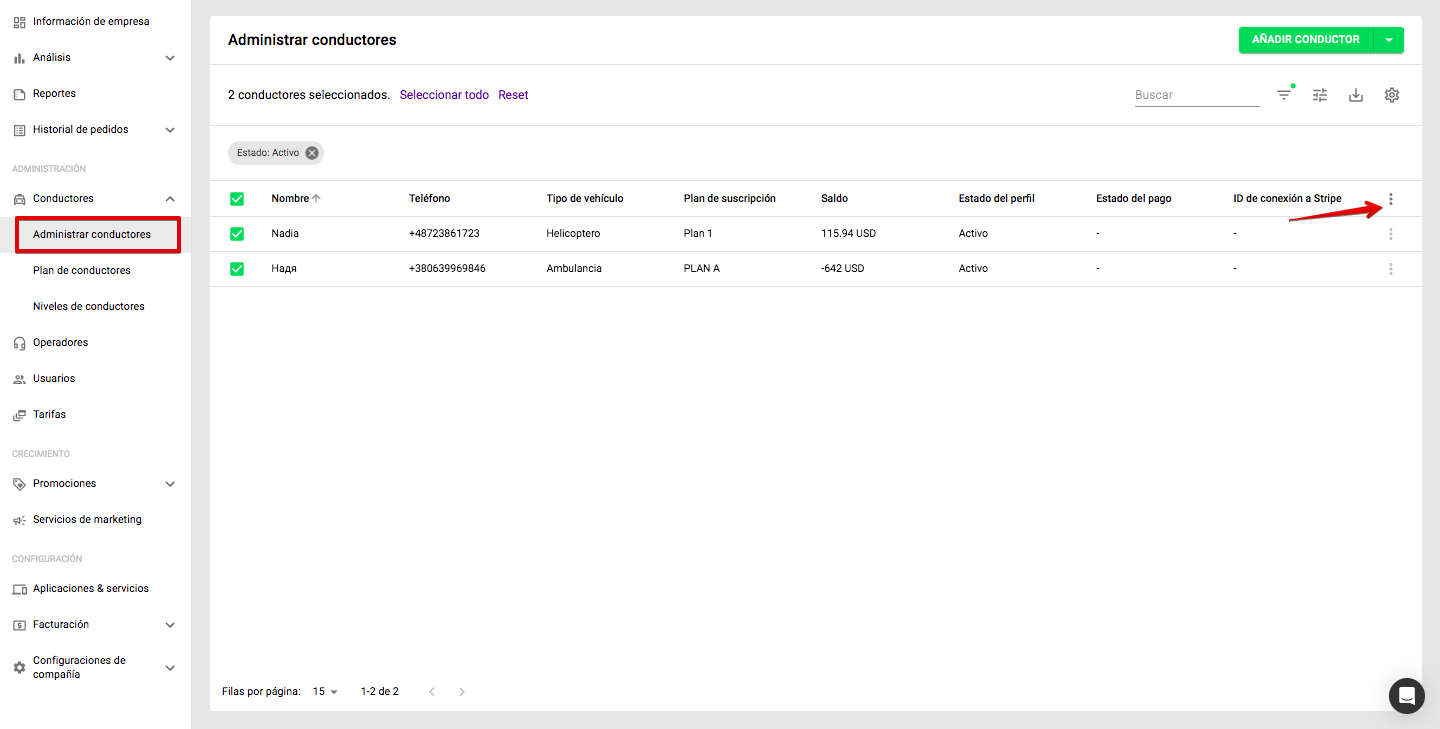
Task: Open the chat support bubble
Action: (1407, 696)
